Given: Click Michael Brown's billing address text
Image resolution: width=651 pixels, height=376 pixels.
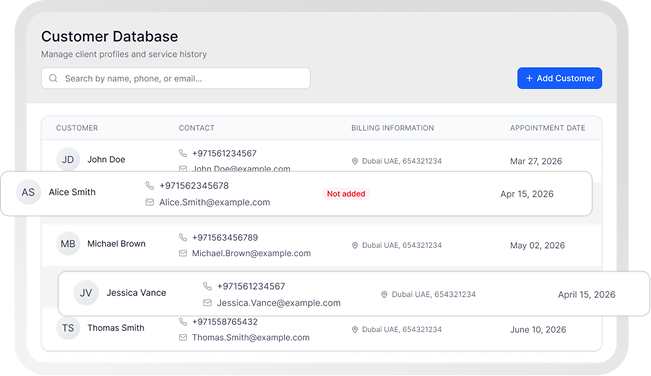Looking at the screenshot, I should 402,245.
